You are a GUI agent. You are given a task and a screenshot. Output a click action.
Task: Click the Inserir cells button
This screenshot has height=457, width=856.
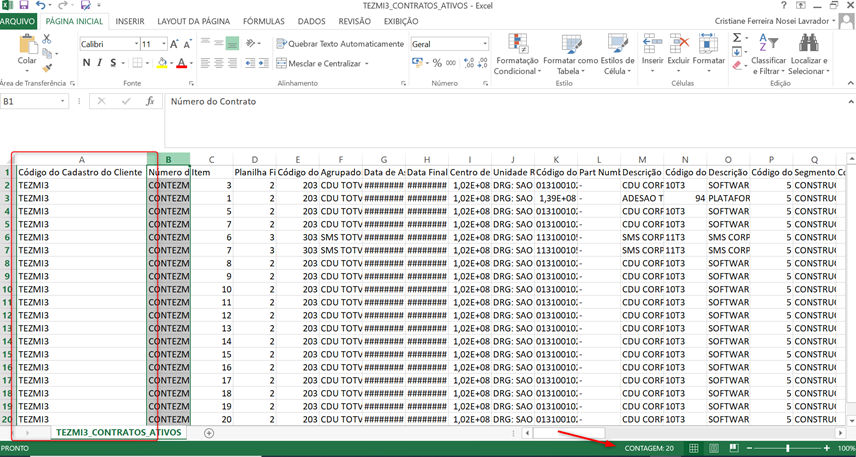pyautogui.click(x=652, y=53)
